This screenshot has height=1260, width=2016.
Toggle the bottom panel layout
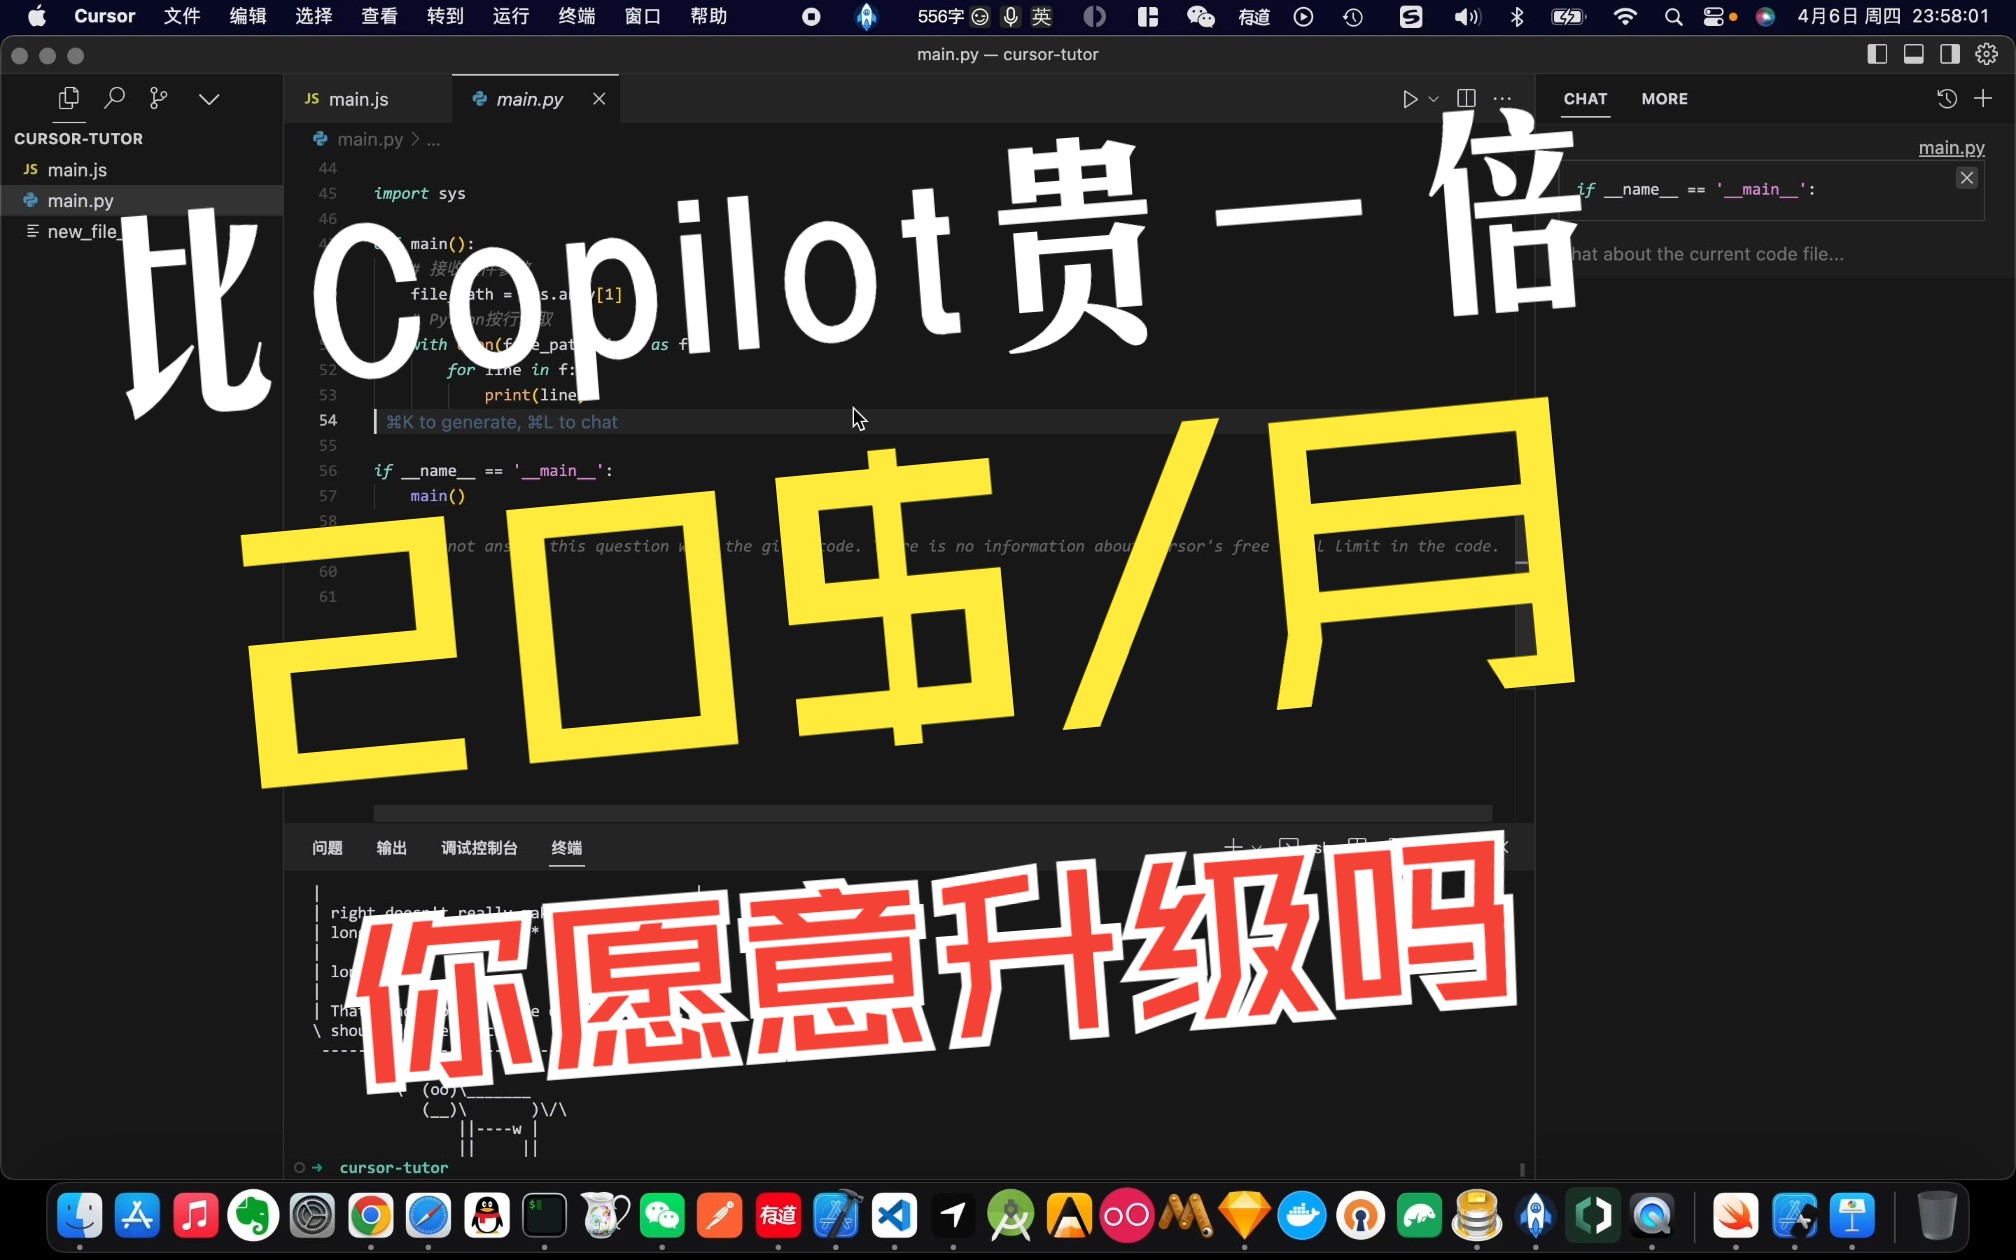pyautogui.click(x=1913, y=55)
